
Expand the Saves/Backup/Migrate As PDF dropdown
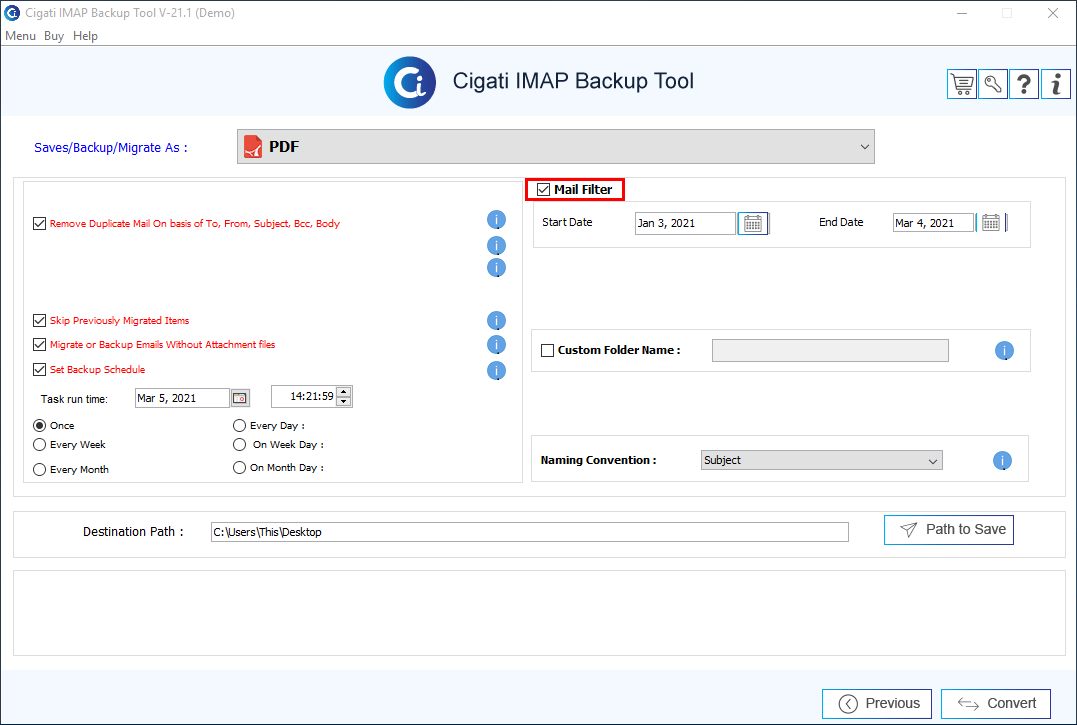[556, 146]
